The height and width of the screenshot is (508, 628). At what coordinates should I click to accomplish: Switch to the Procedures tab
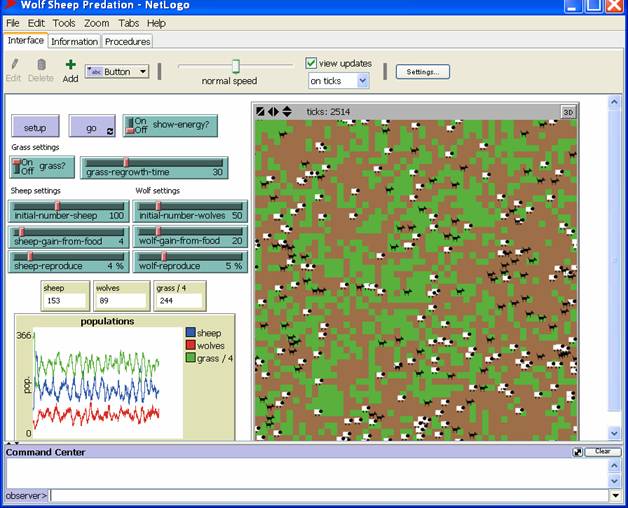click(127, 42)
